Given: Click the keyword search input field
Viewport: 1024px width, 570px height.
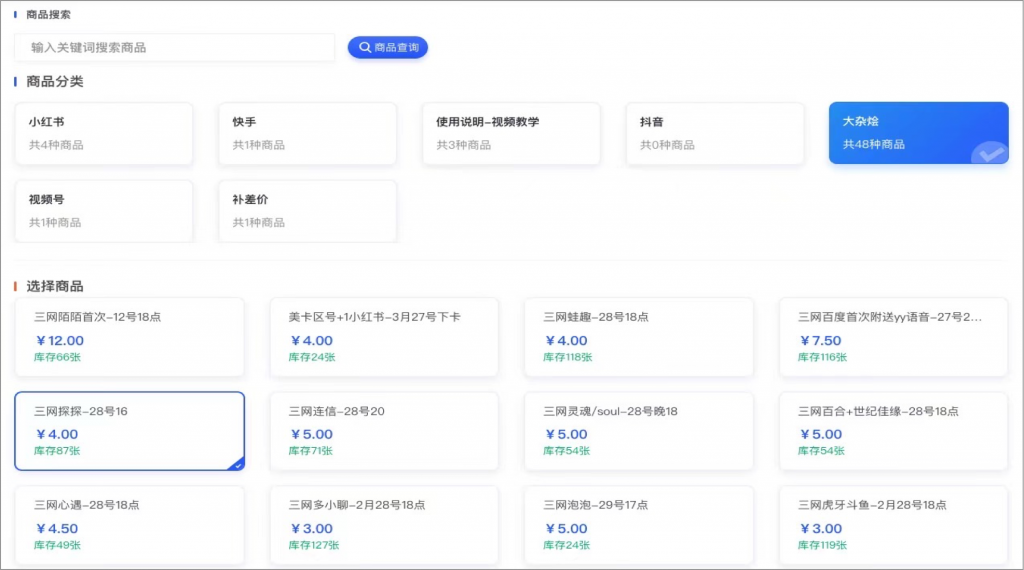Looking at the screenshot, I should click(x=175, y=47).
